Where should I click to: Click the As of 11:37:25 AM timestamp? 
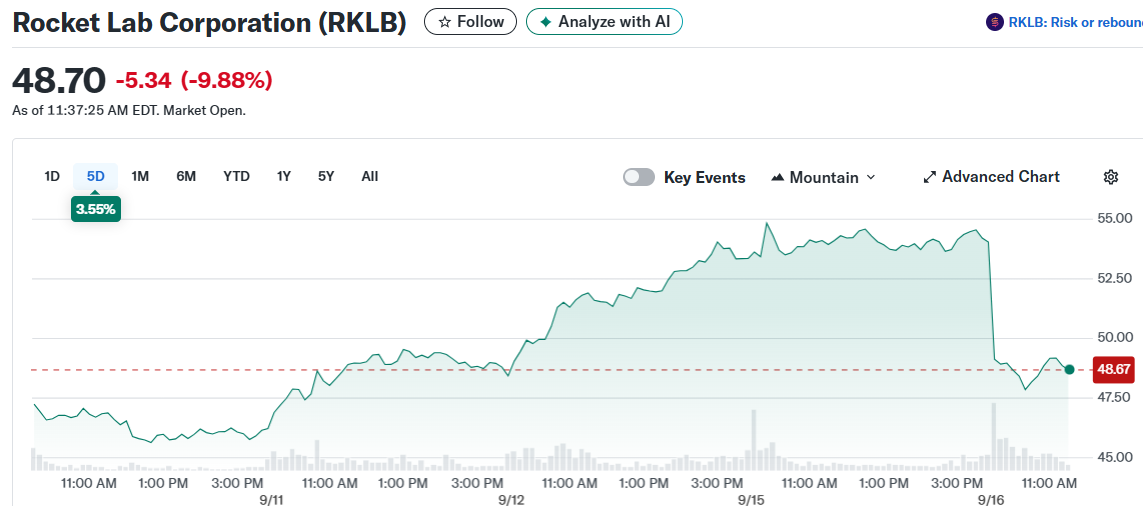point(129,111)
